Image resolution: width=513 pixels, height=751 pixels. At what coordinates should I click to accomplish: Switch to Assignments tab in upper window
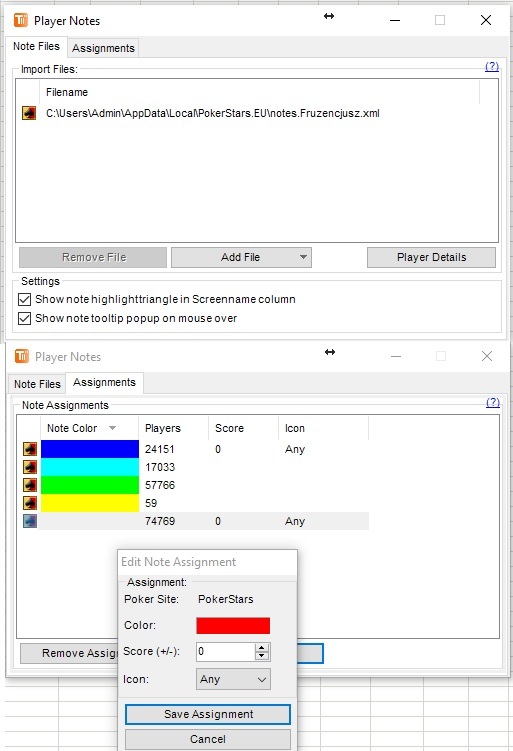point(103,48)
